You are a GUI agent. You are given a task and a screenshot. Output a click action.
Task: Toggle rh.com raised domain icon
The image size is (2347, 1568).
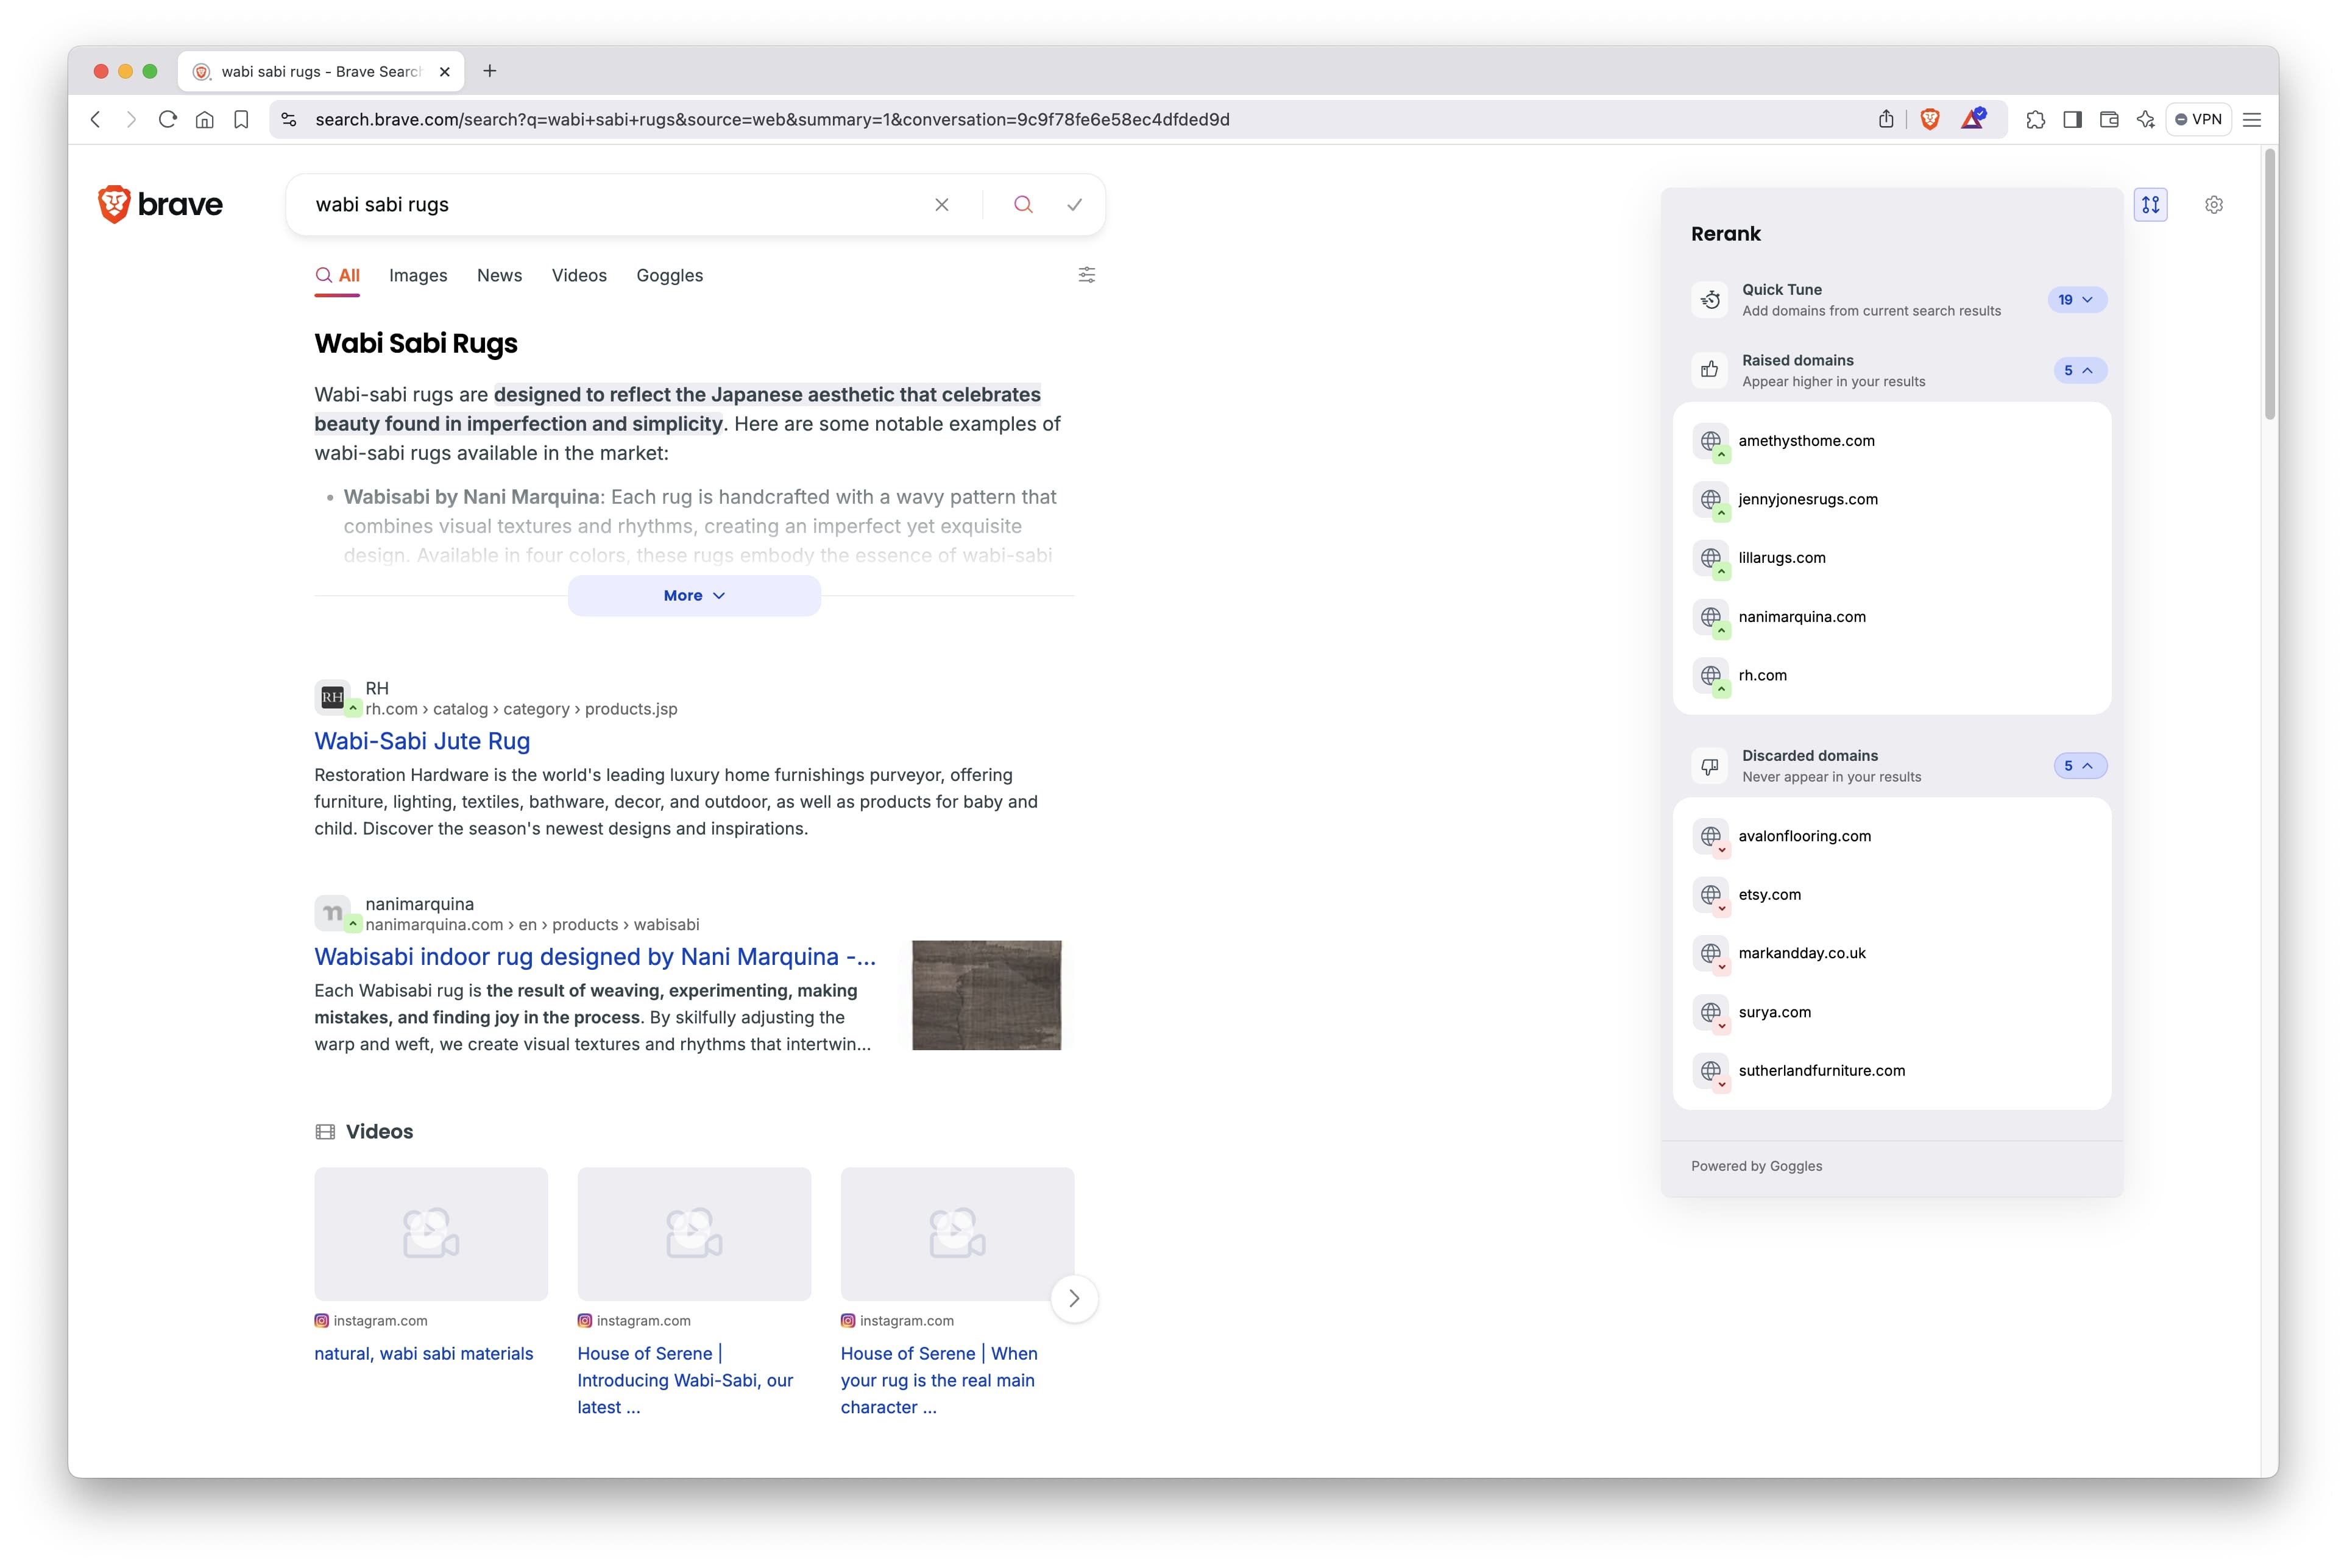(1711, 676)
